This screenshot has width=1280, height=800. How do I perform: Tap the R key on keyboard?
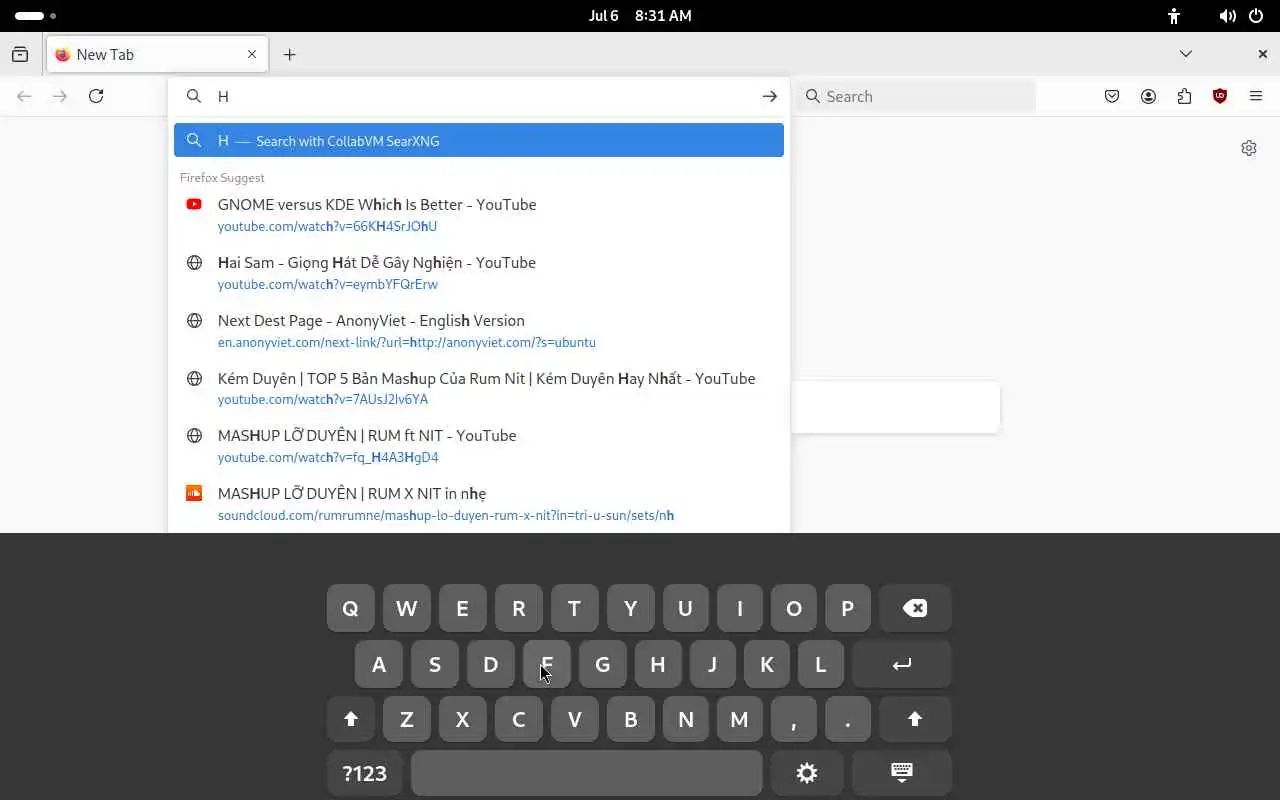[x=518, y=608]
